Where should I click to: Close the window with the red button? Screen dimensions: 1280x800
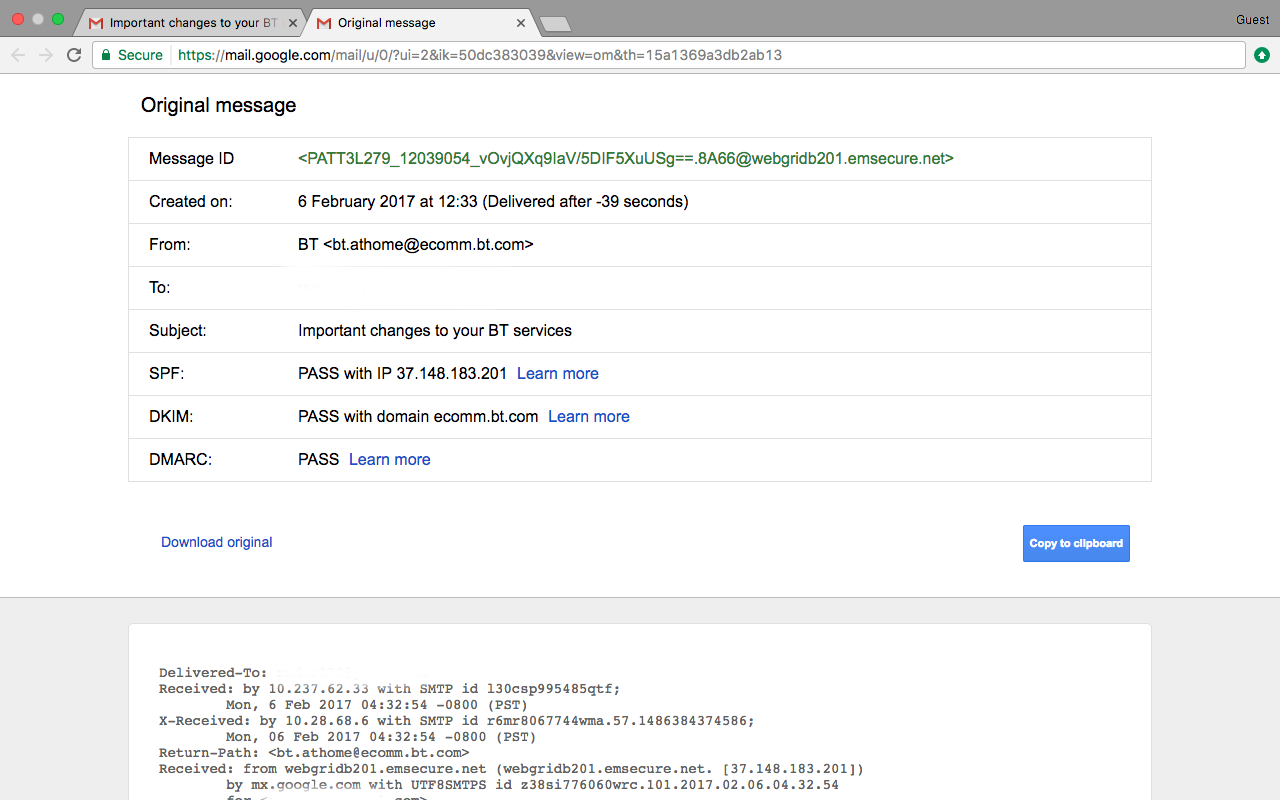(x=18, y=19)
